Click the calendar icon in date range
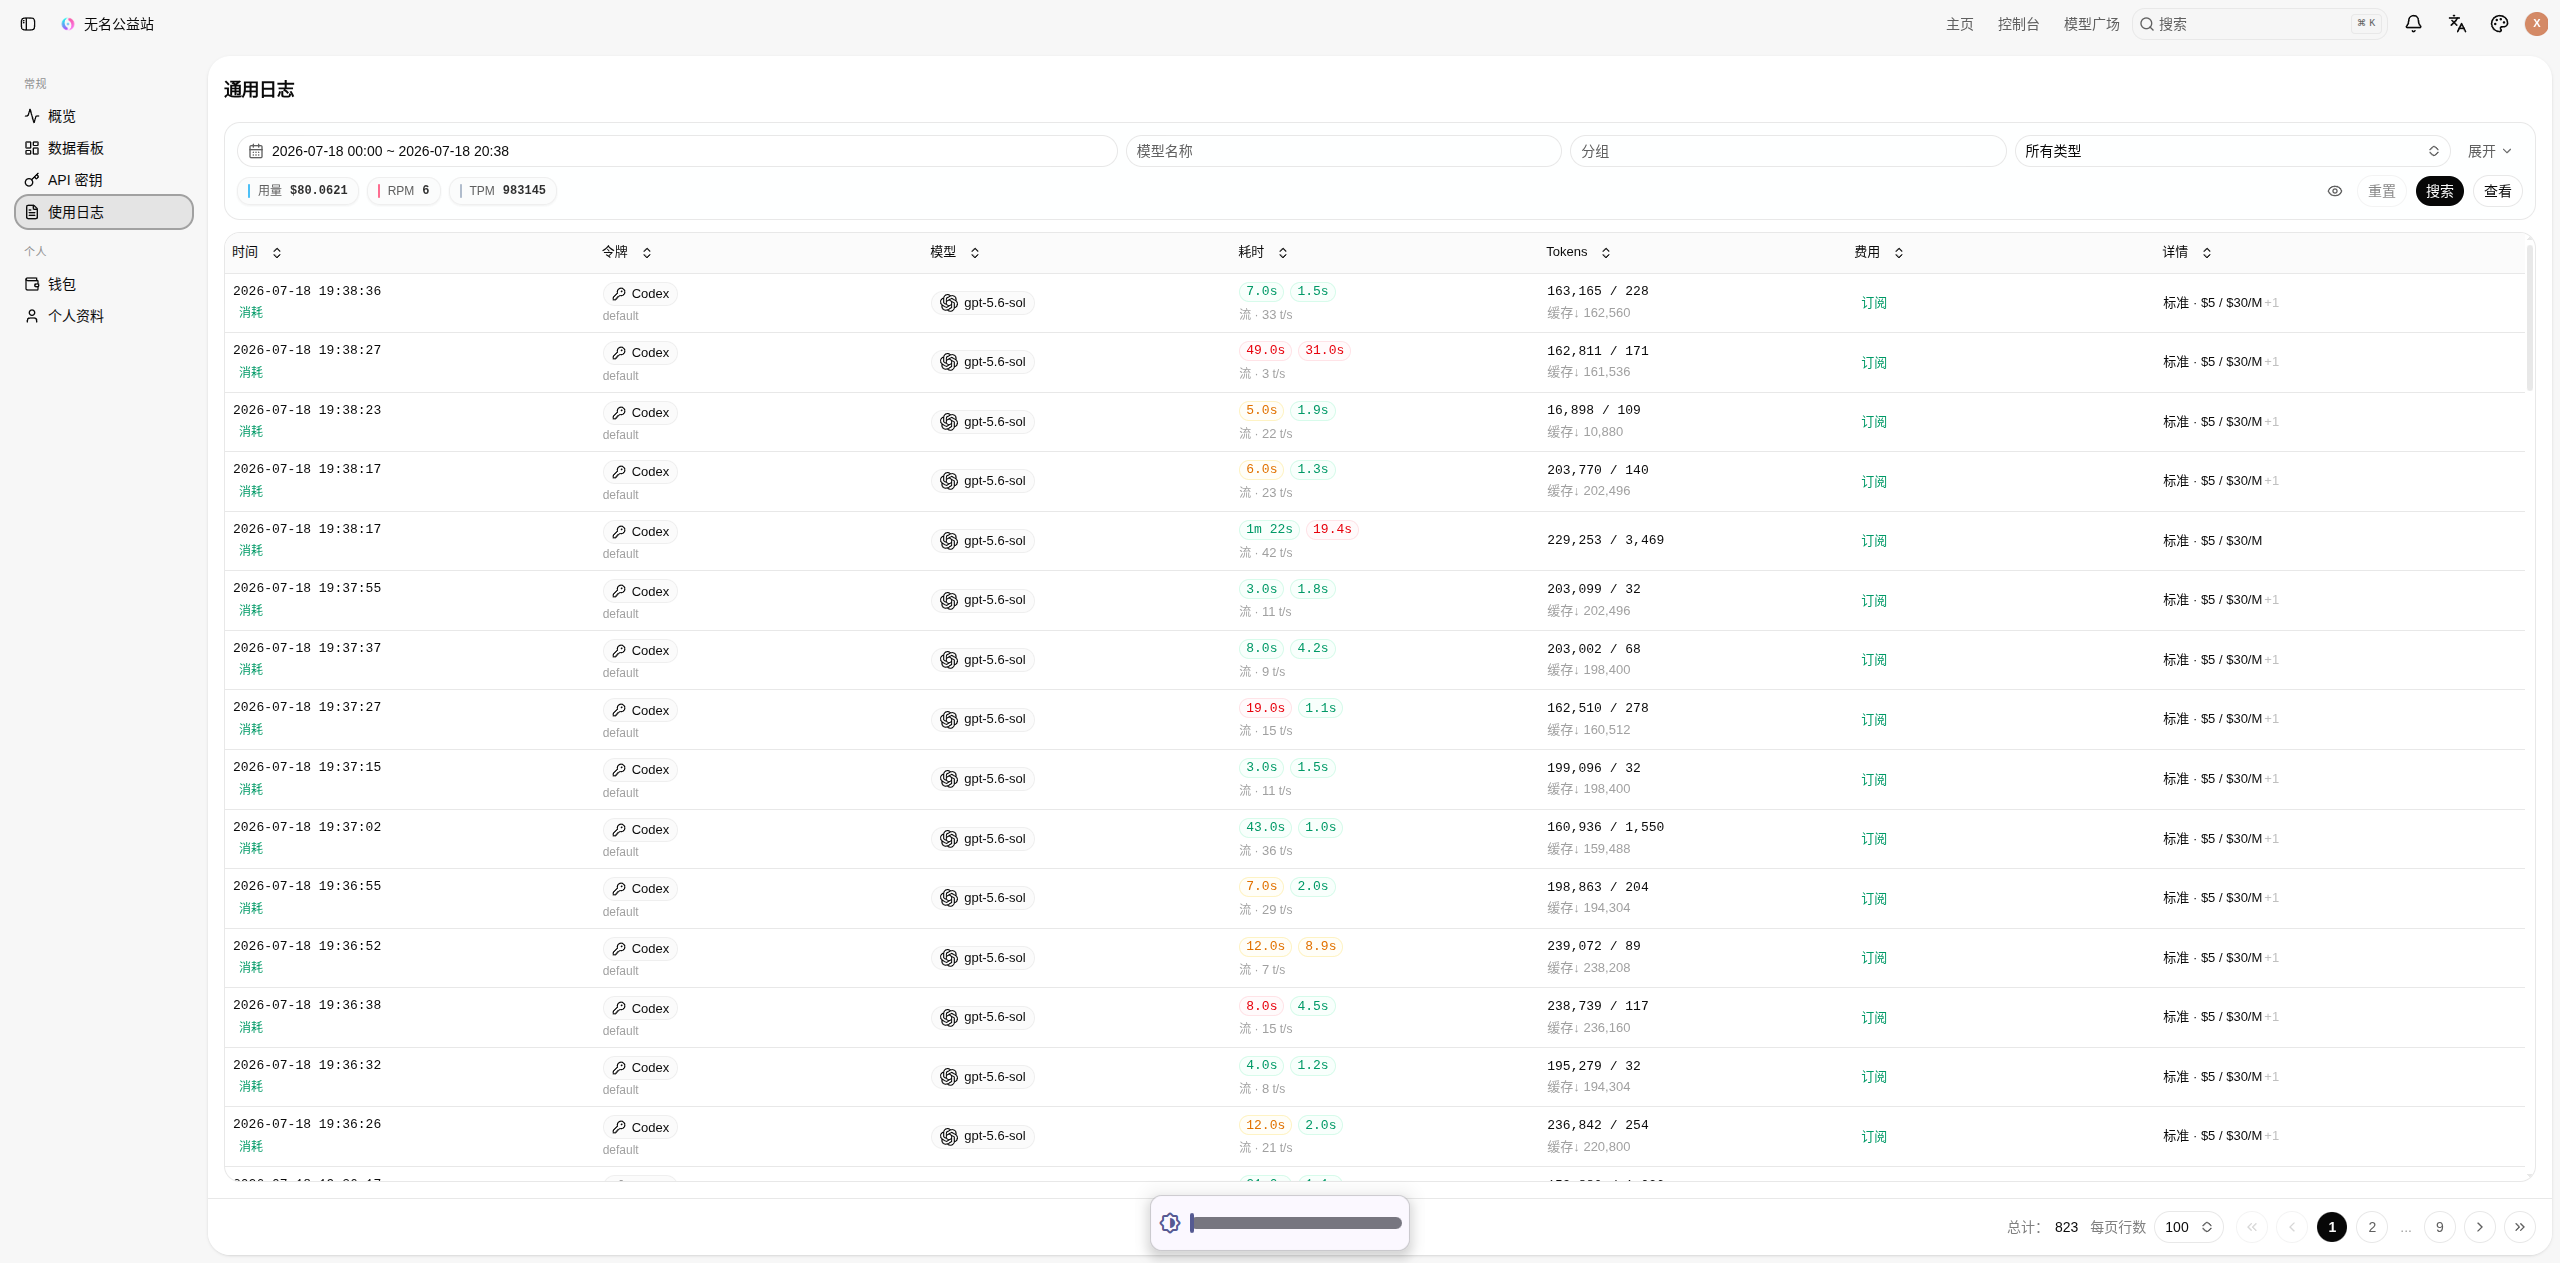The width and height of the screenshot is (2560, 1263). (256, 151)
